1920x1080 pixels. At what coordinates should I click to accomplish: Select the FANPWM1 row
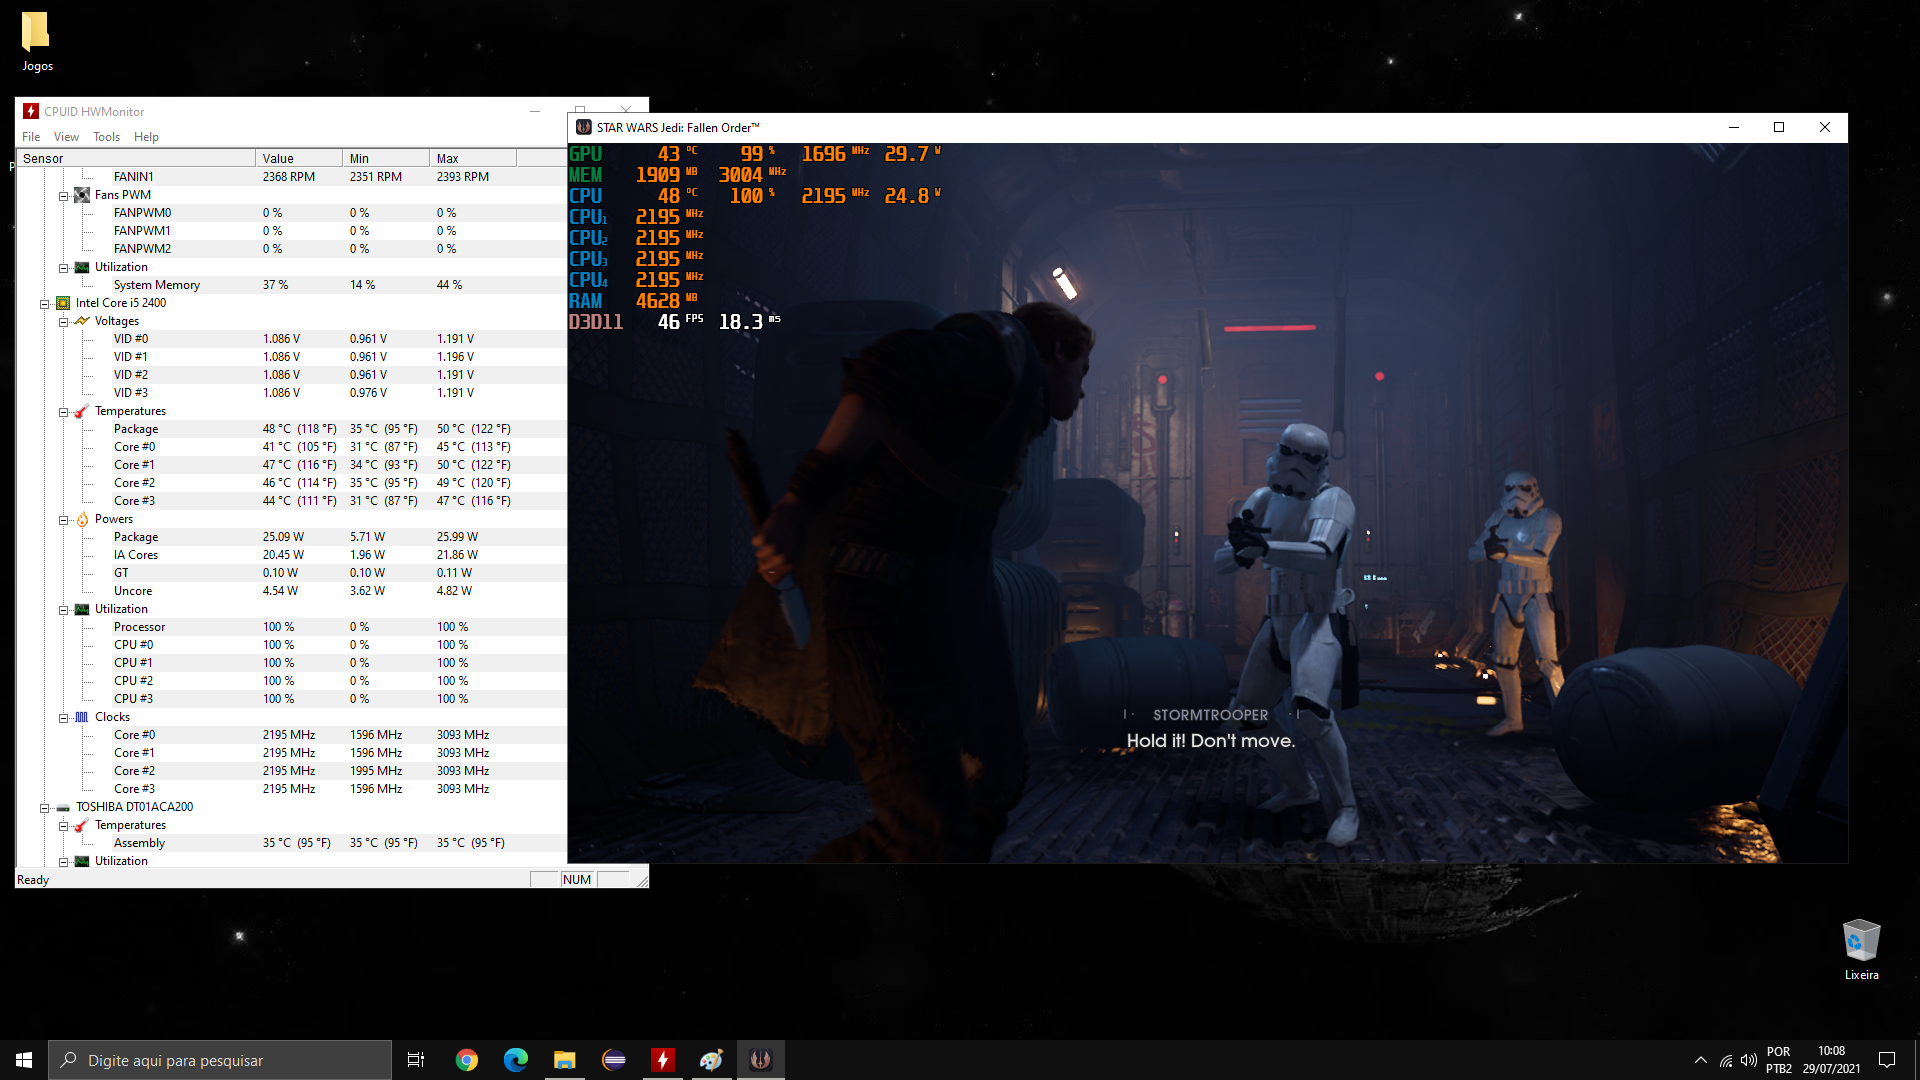[292, 231]
